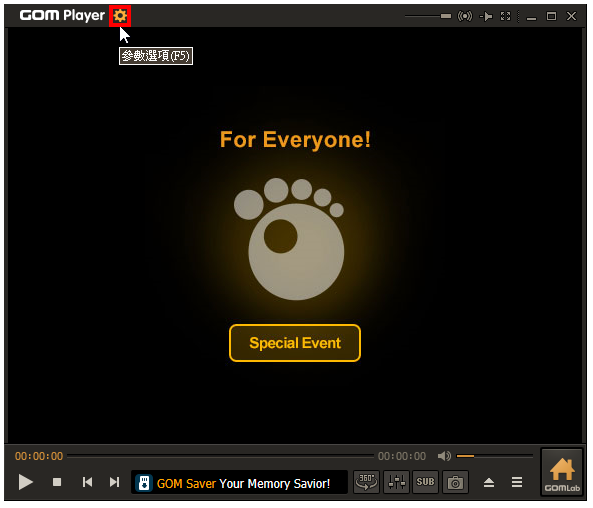Open the playlist hamburger icon
Screen dimensions: 593x508
coord(517,482)
